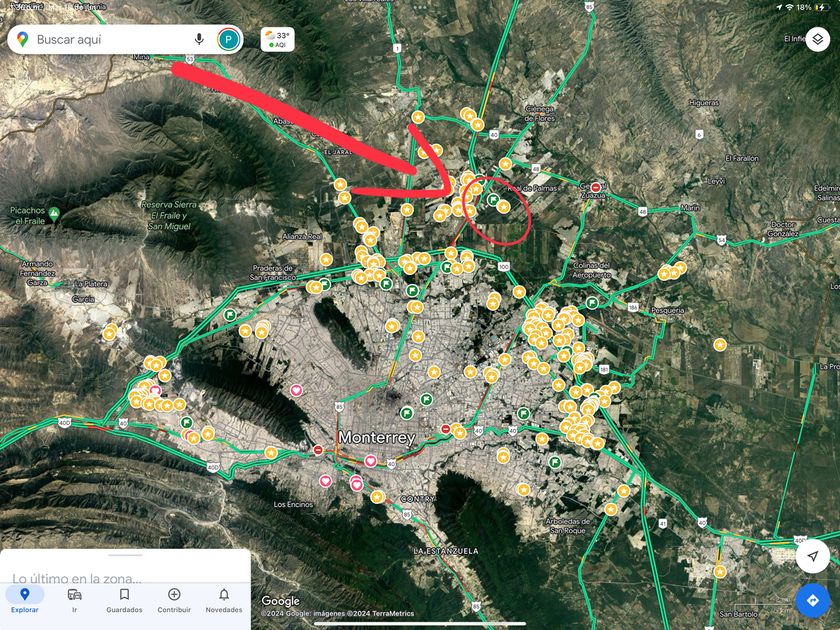Open the Guardados tab

pos(124,600)
